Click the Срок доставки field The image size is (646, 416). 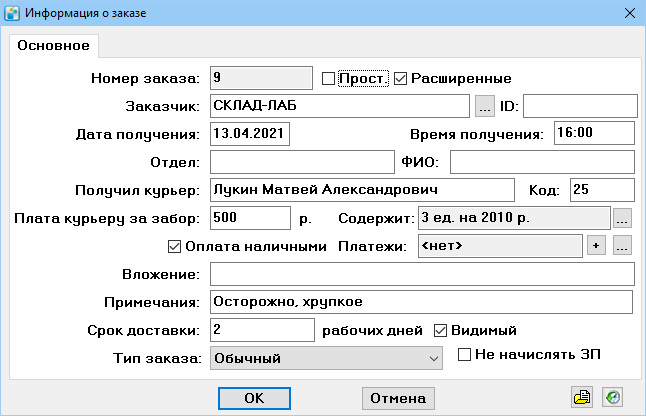(262, 330)
